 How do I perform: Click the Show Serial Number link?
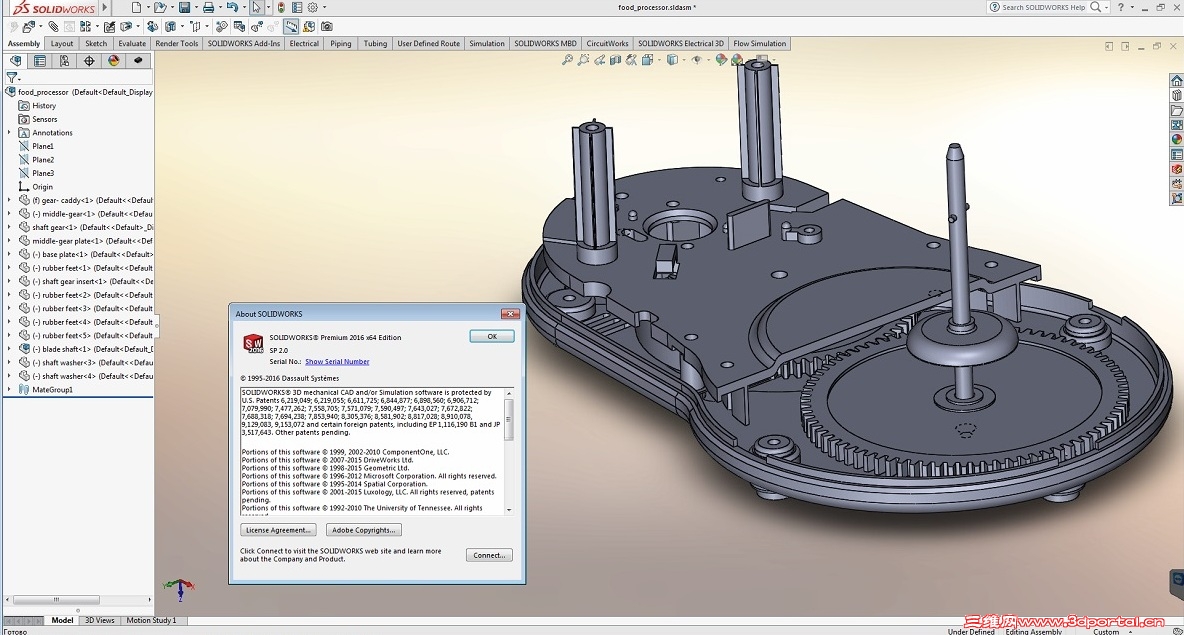(x=337, y=362)
